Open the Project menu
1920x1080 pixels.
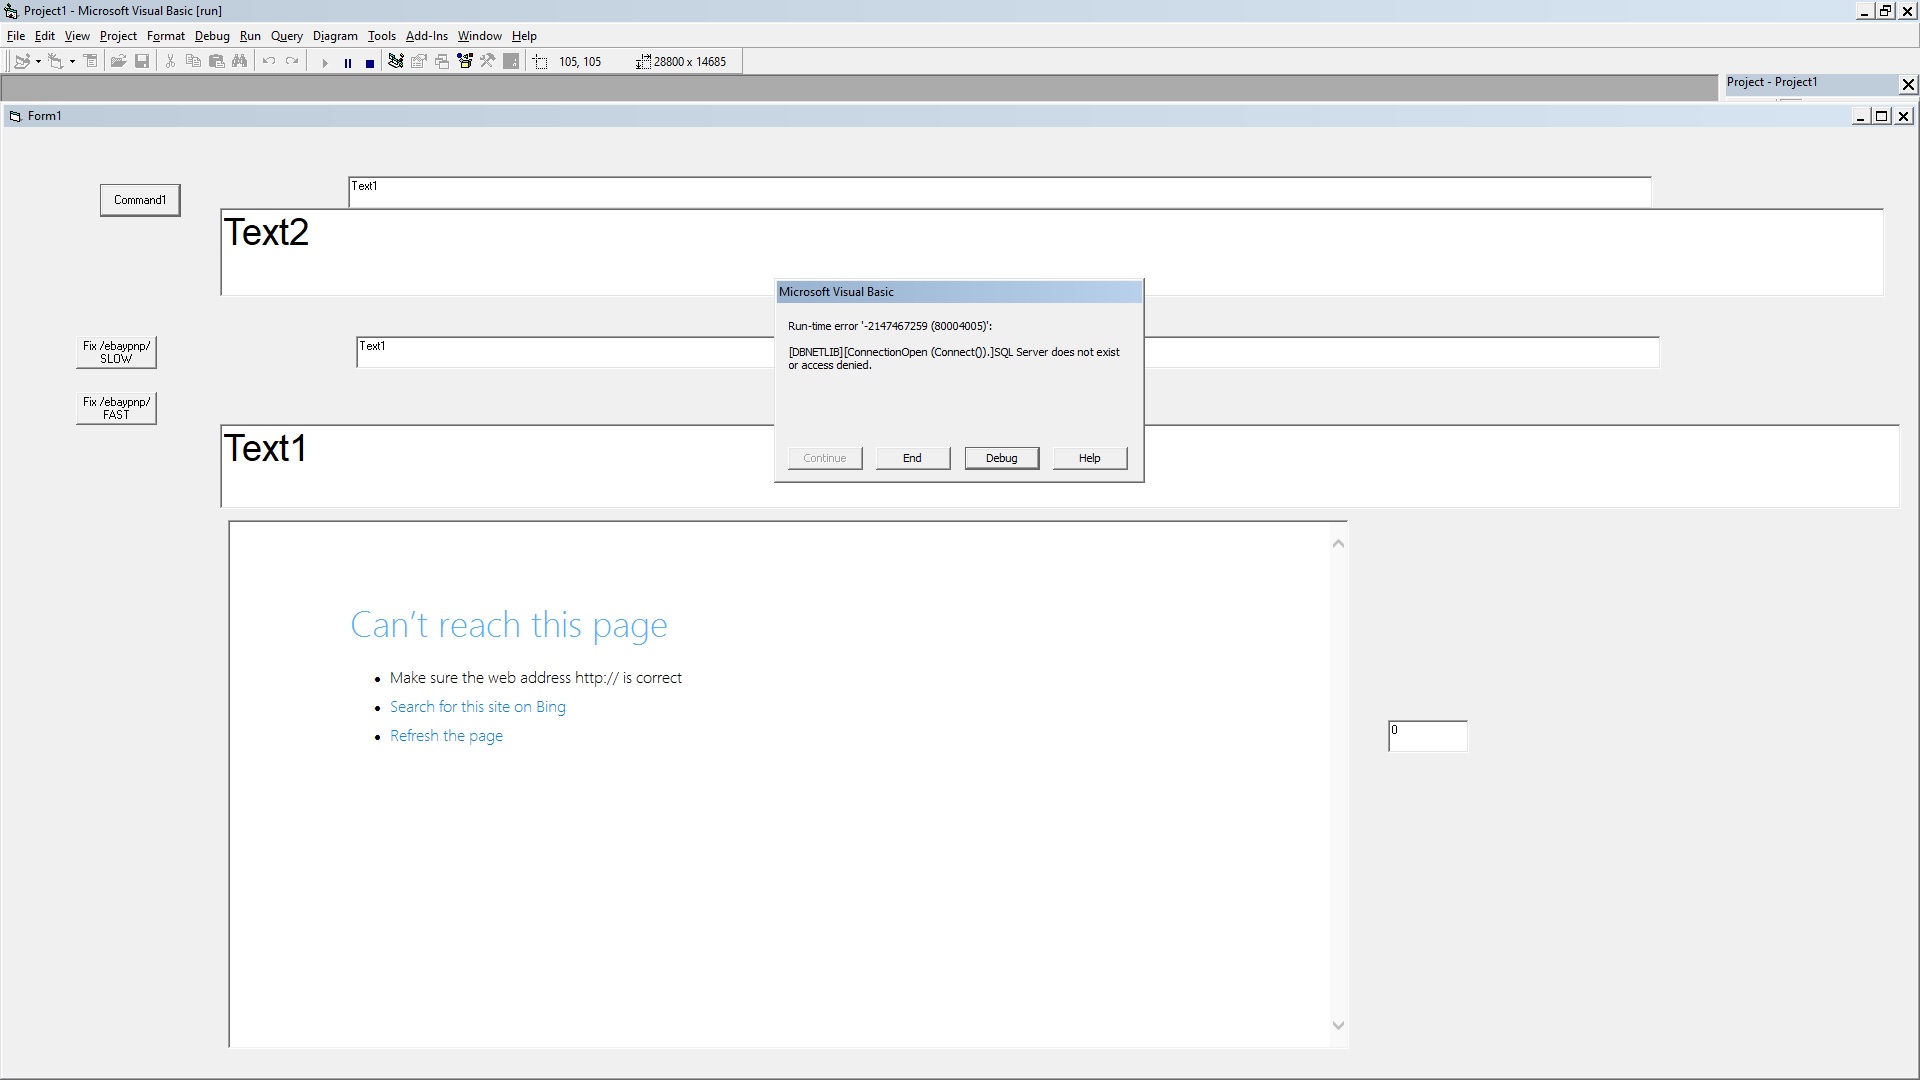pyautogui.click(x=118, y=36)
